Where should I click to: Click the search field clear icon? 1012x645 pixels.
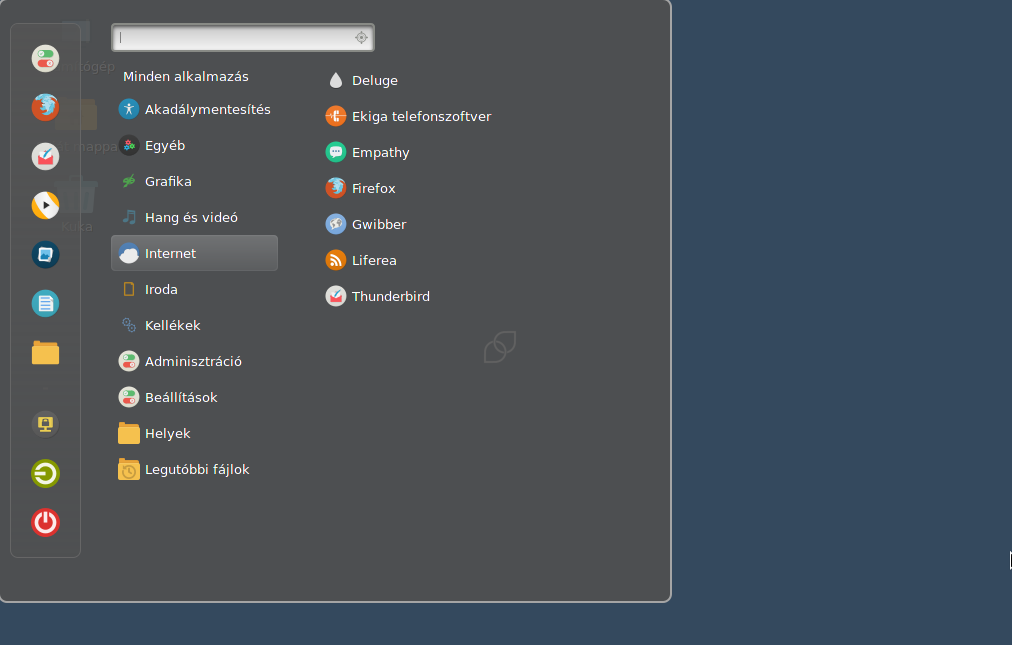click(x=361, y=37)
